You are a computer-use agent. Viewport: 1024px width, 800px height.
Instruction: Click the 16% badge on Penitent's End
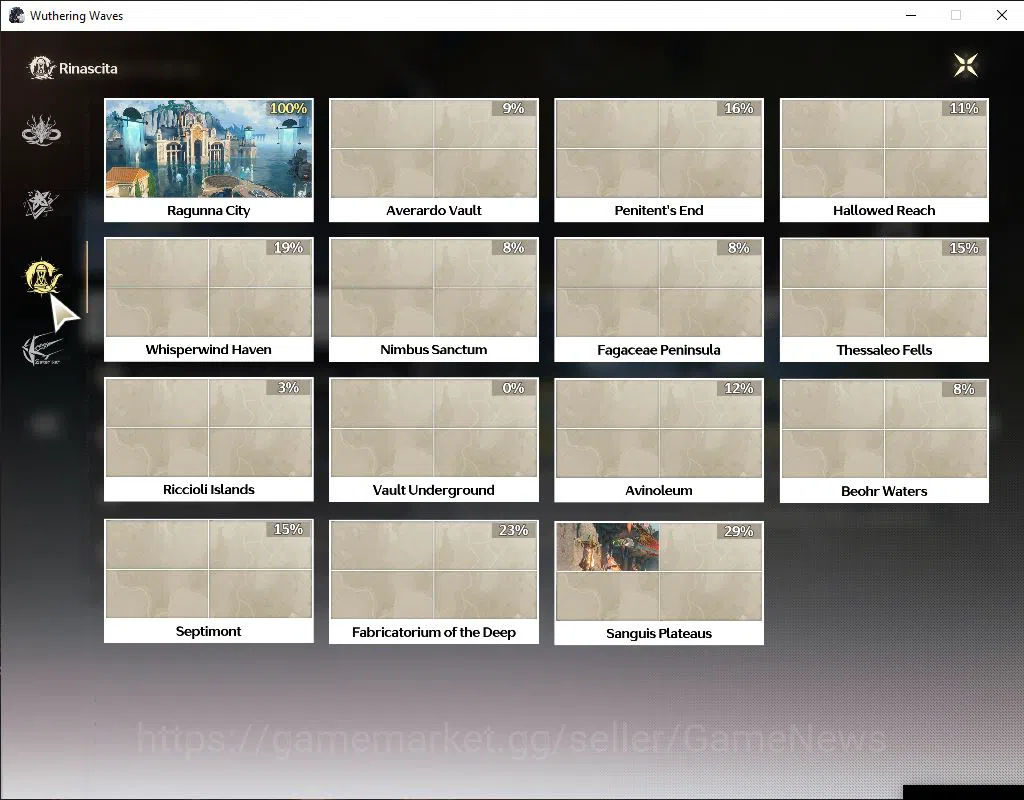point(739,108)
